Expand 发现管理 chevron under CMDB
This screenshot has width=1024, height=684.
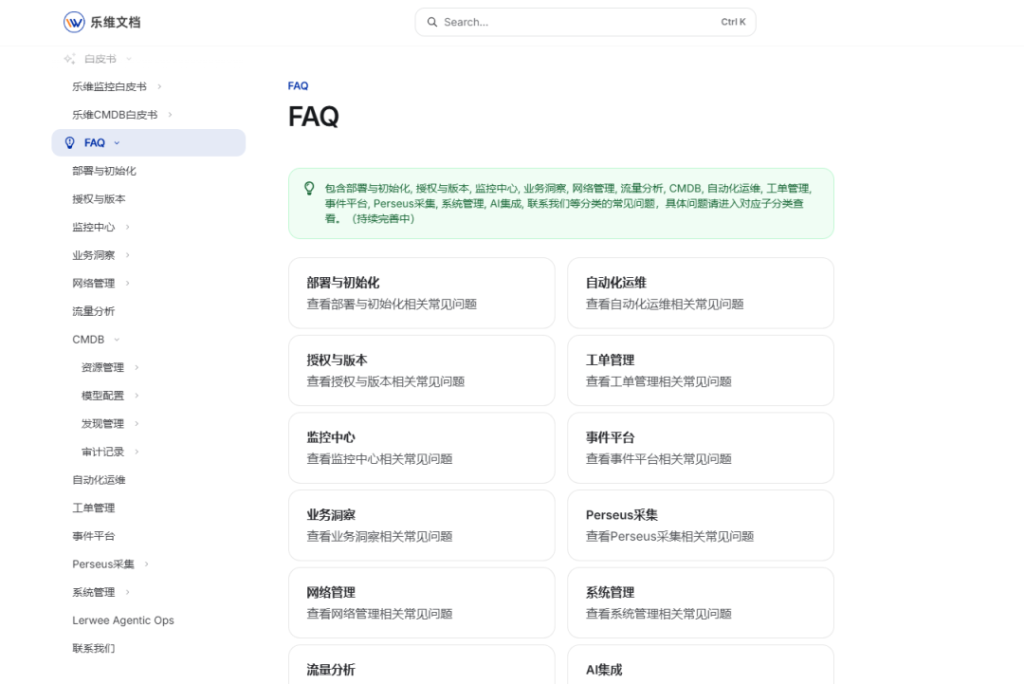point(136,423)
